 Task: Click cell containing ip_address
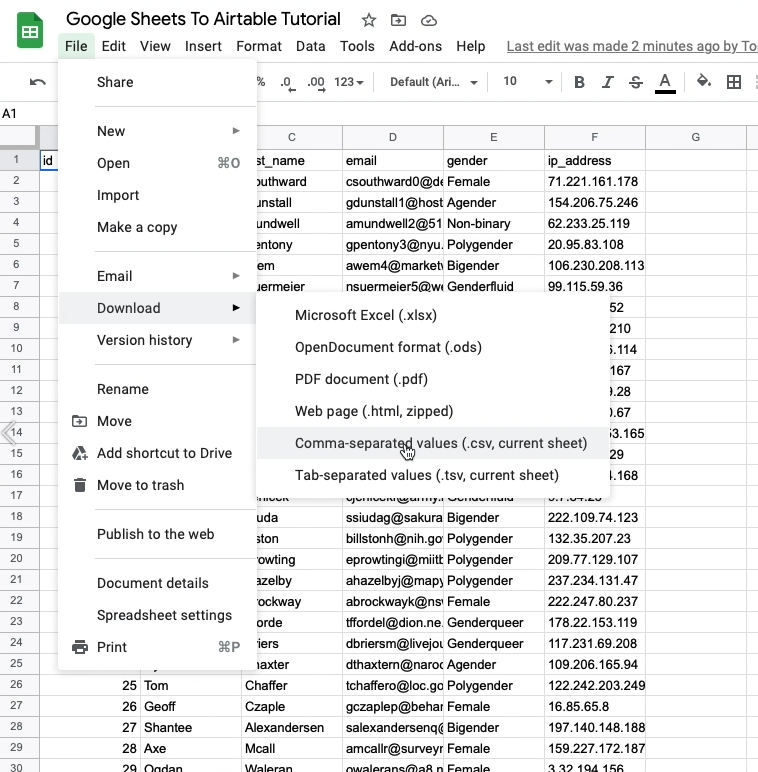[595, 161]
